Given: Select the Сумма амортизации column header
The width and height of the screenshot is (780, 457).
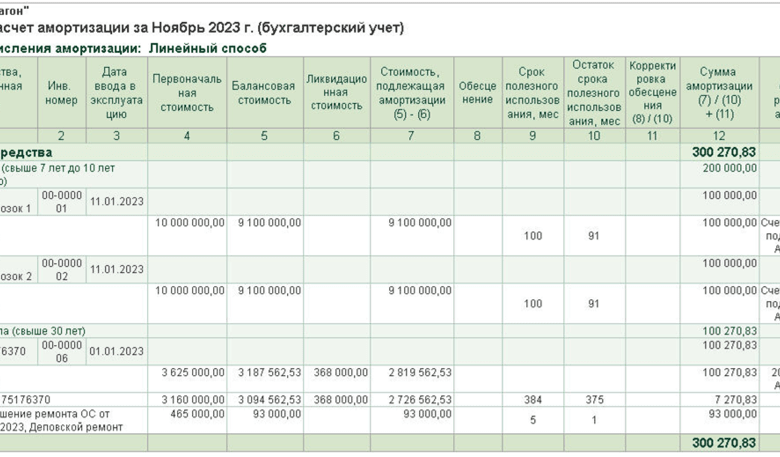Looking at the screenshot, I should [718, 92].
